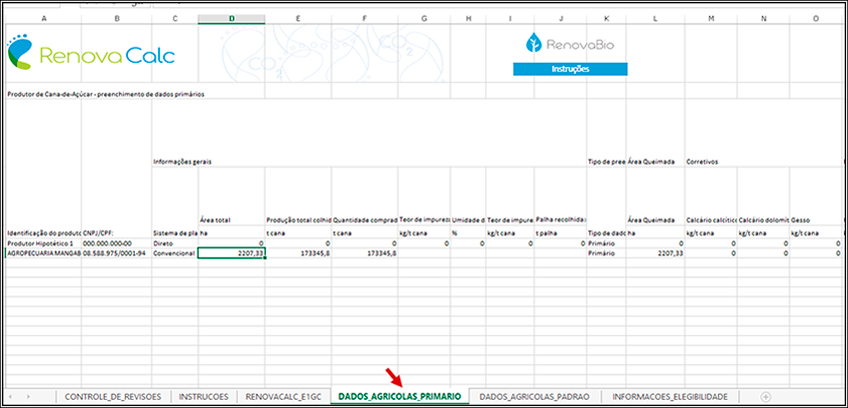Select CNPJ cell 08.588.975/0001-94
The image size is (848, 408).
point(116,254)
